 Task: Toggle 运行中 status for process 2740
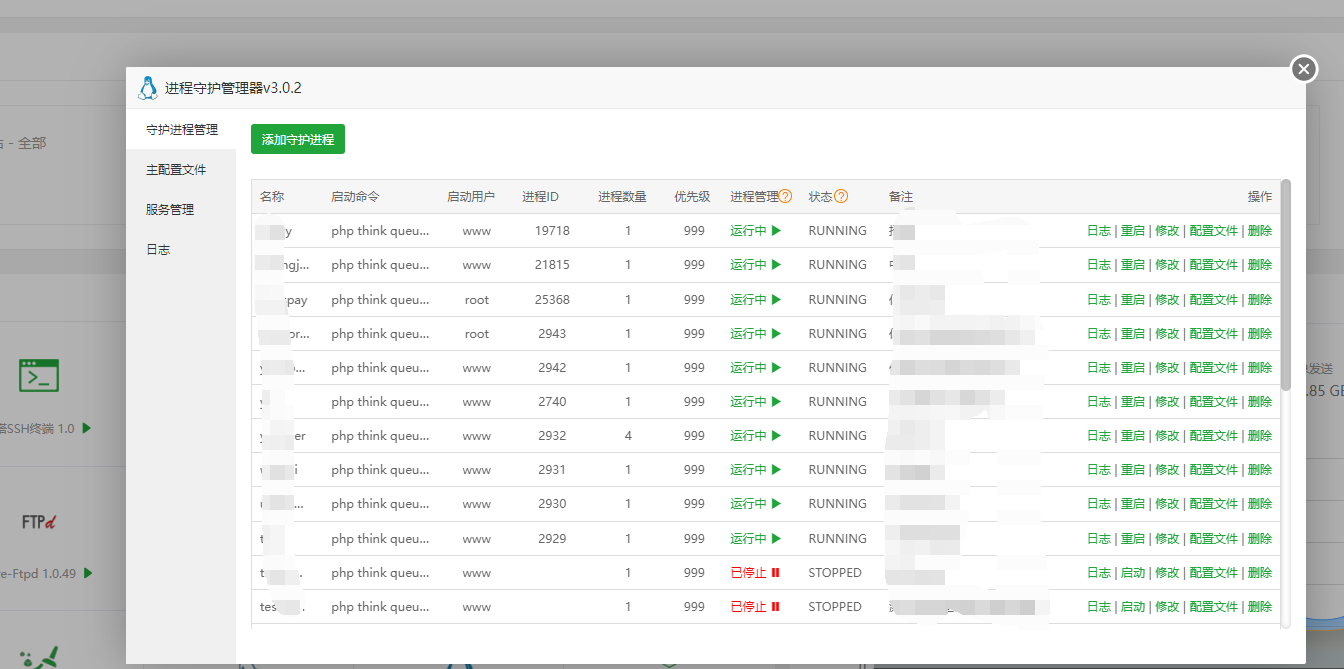(x=755, y=402)
